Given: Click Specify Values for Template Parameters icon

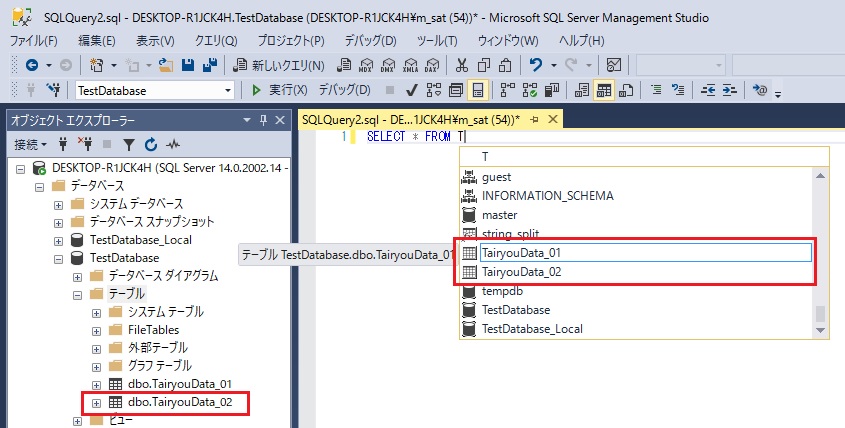Looking at the screenshot, I should [x=760, y=90].
